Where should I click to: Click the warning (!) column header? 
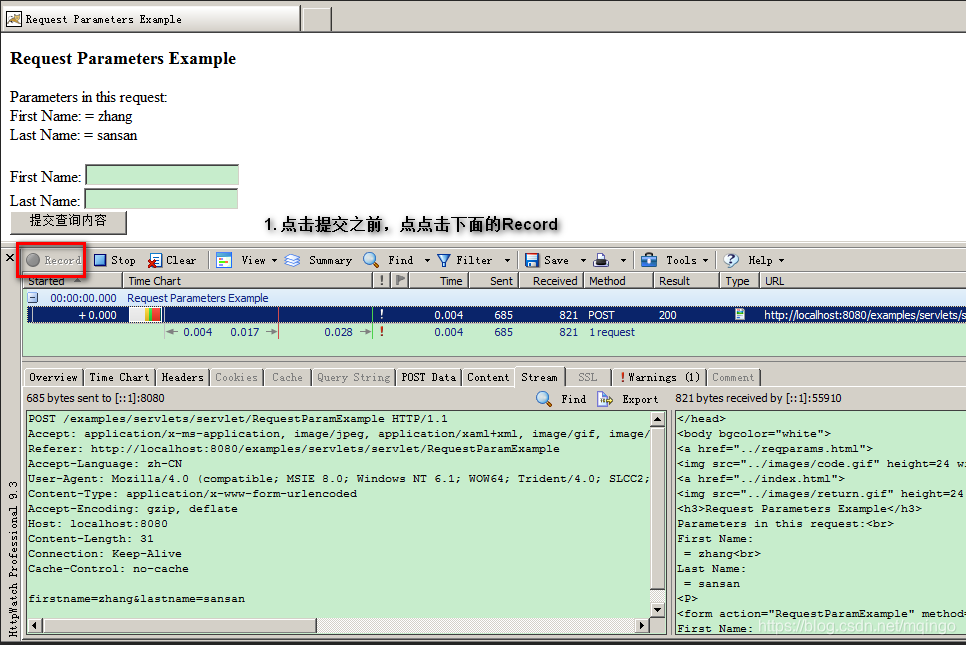(x=381, y=281)
